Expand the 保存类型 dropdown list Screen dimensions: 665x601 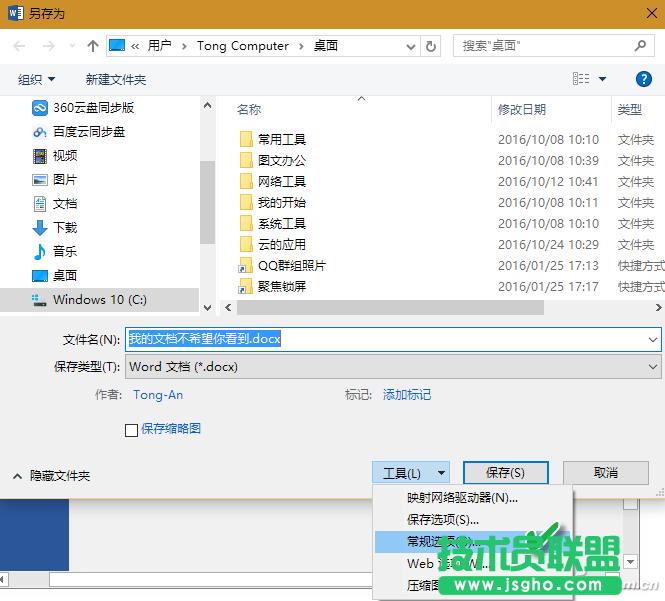652,367
